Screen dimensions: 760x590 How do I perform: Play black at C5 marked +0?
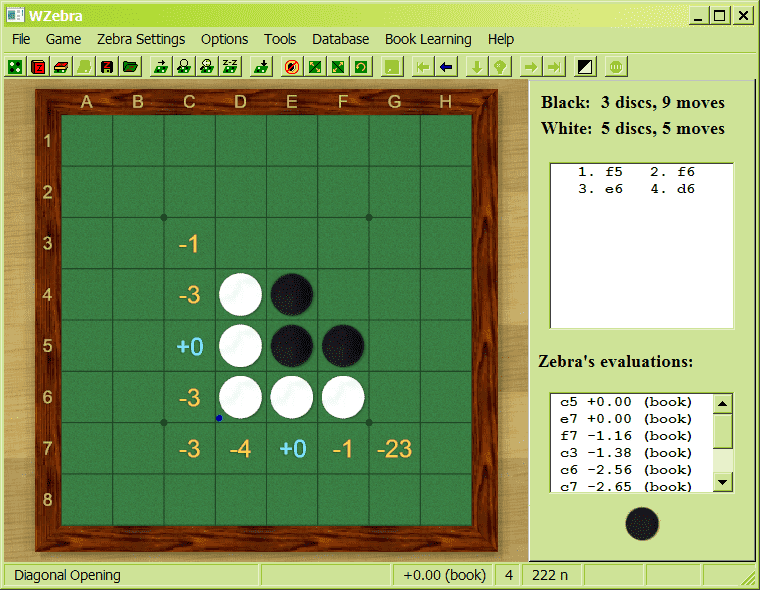click(x=190, y=346)
